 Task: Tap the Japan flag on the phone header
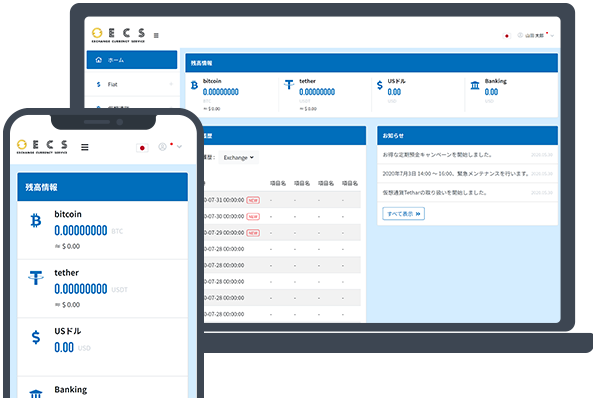[142, 148]
